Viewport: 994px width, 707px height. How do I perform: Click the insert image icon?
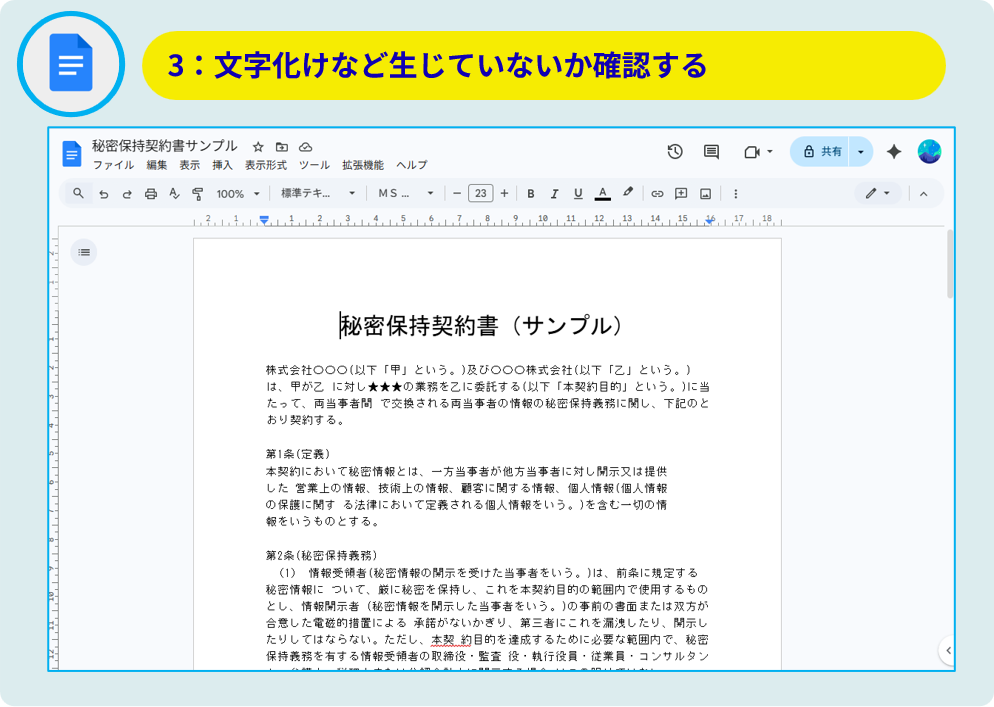[705, 194]
